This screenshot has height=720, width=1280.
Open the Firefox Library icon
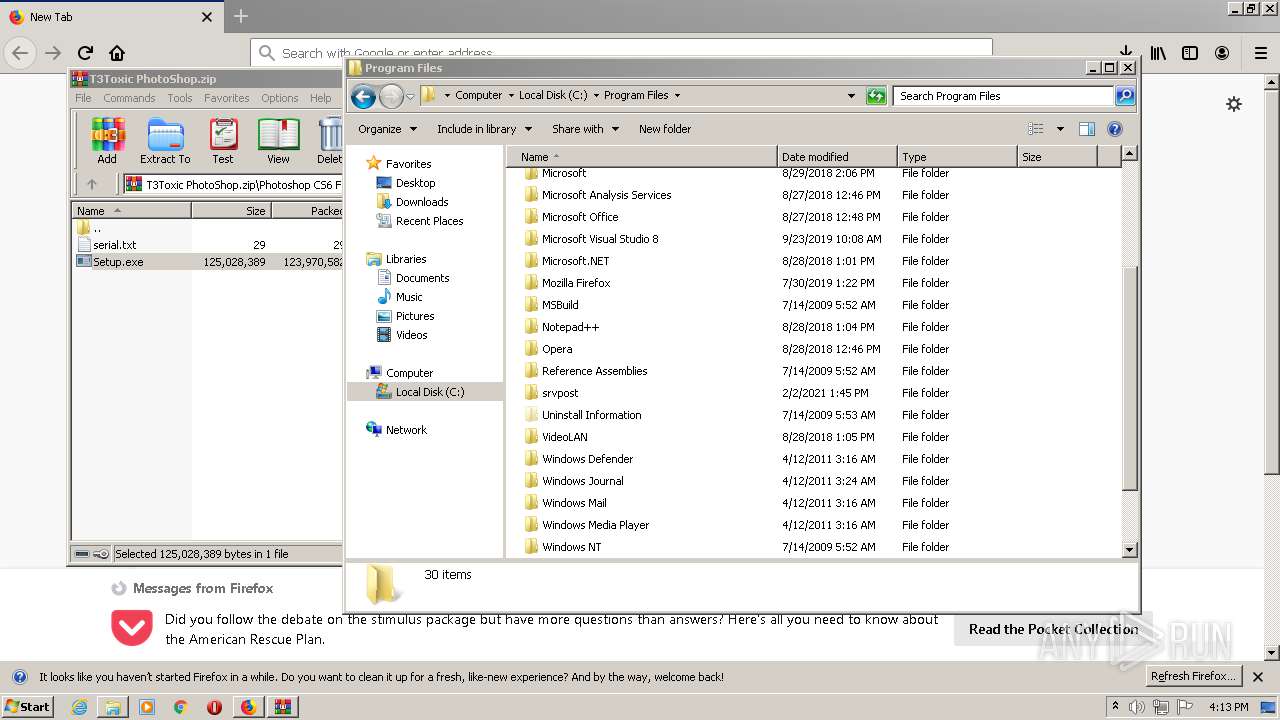1158,53
